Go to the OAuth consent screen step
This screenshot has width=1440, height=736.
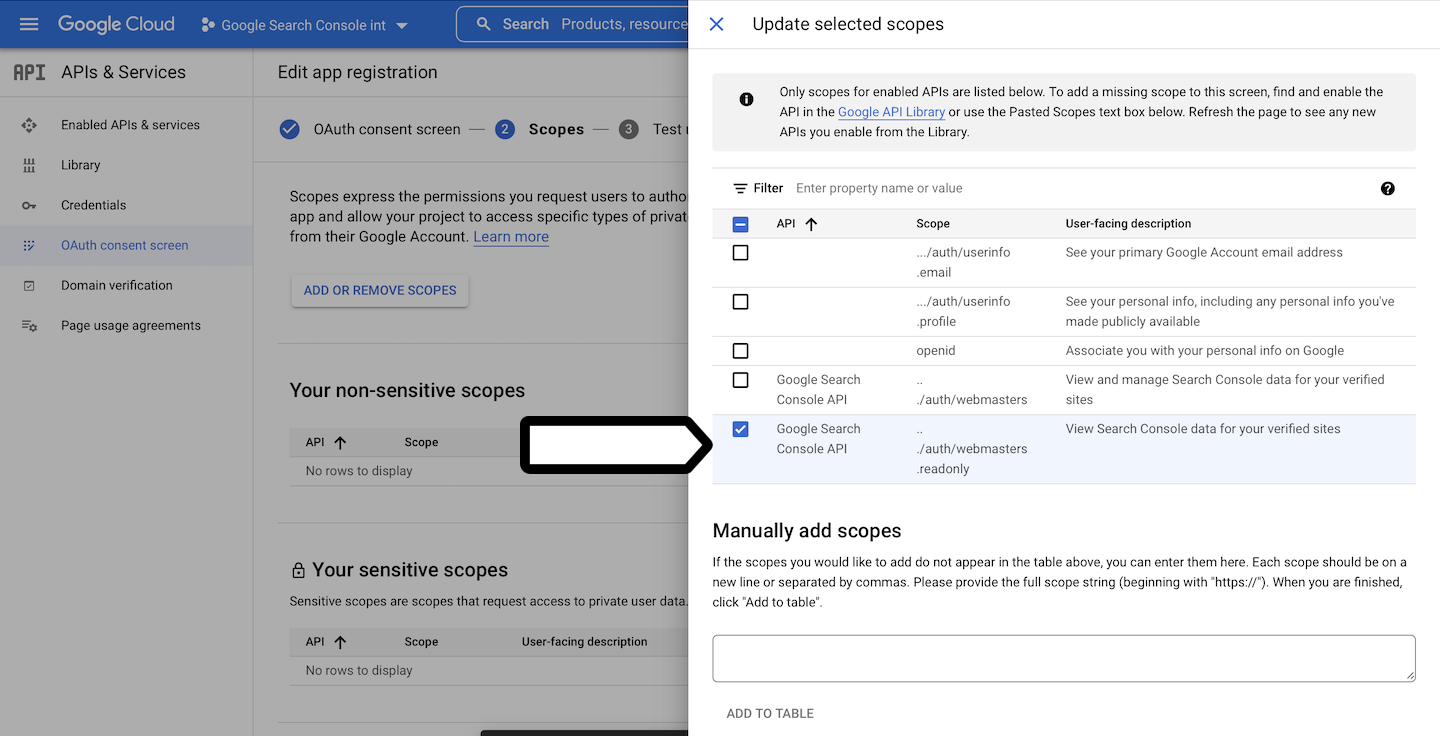point(387,129)
